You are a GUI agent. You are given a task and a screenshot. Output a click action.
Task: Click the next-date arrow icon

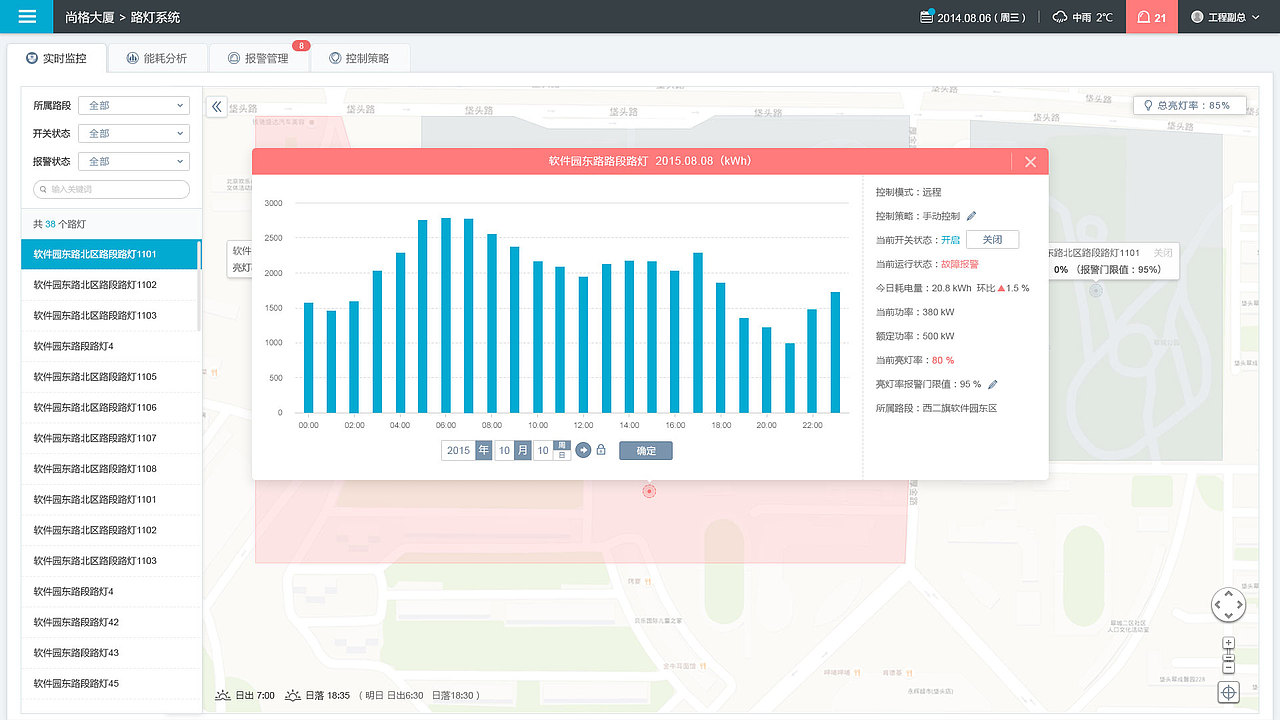click(584, 451)
